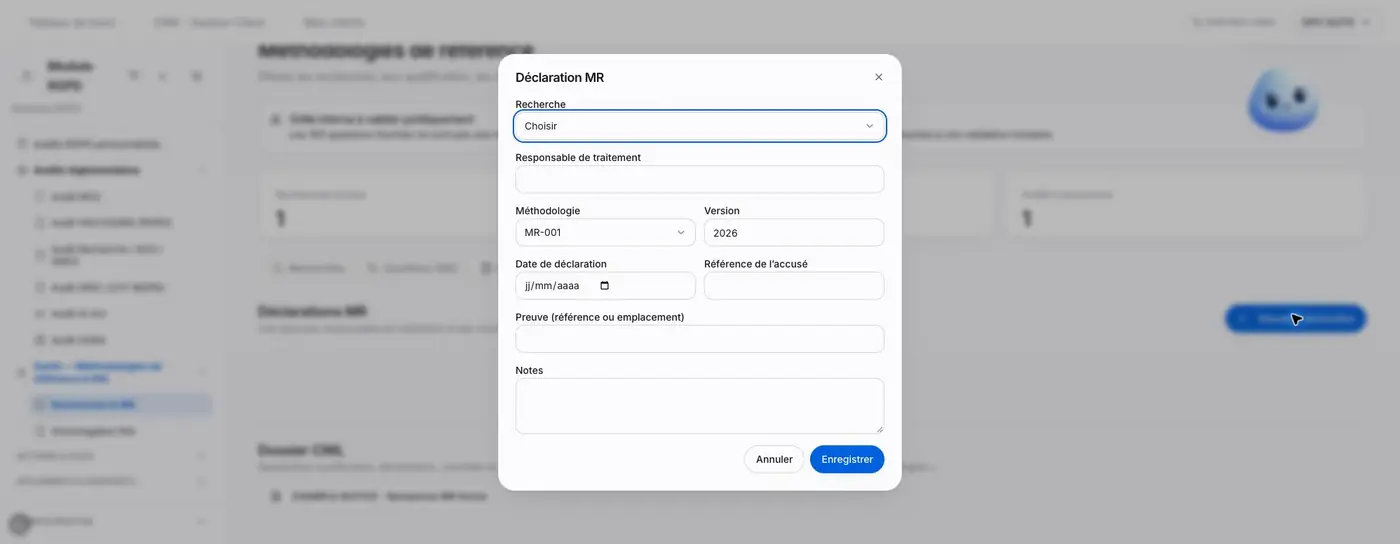Save with the Enregistrer button

click(x=847, y=459)
